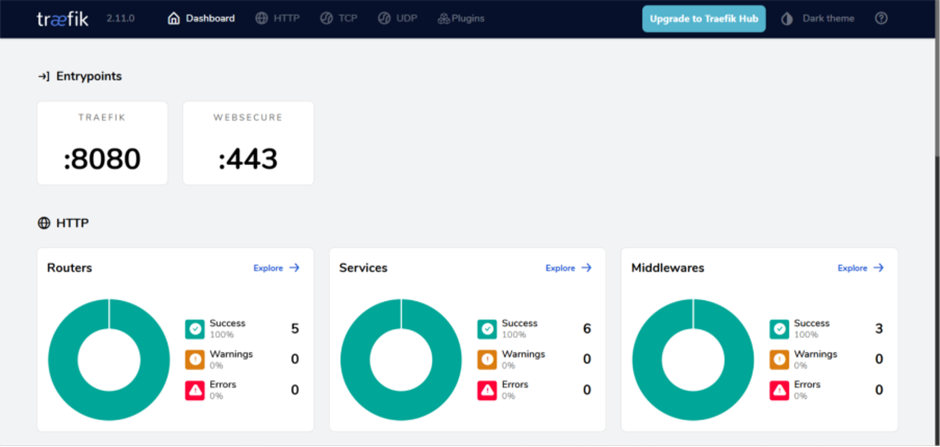Click Middlewares Success check icon
The height and width of the screenshot is (447, 940).
point(779,329)
